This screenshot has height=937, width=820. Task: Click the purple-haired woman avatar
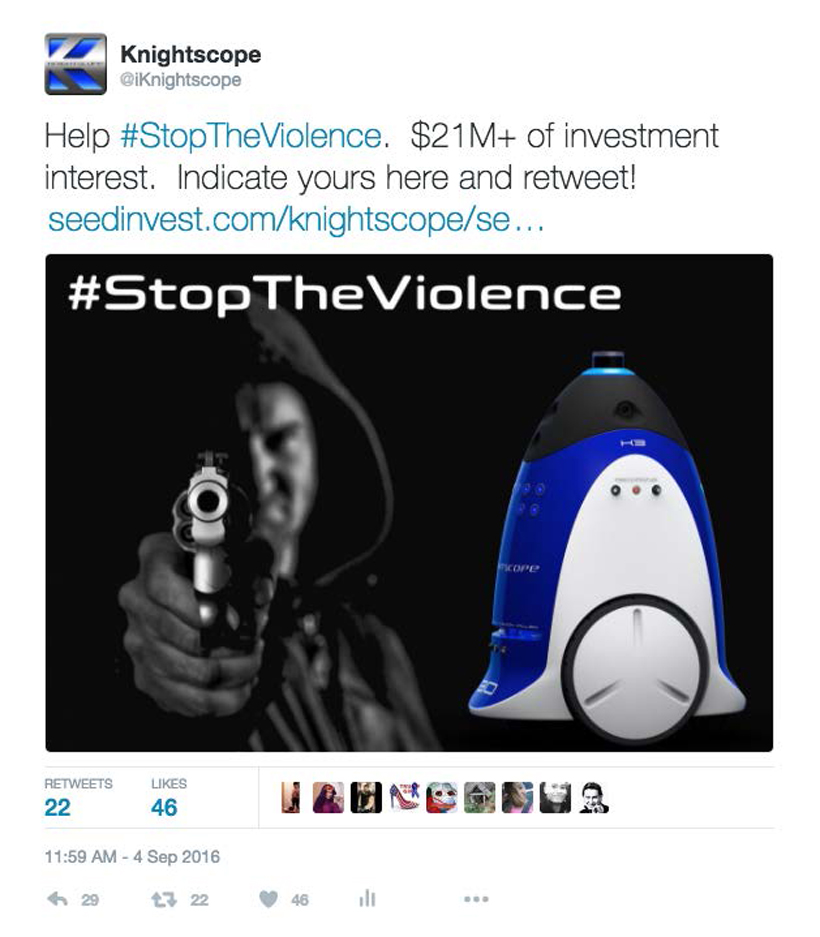[x=328, y=798]
